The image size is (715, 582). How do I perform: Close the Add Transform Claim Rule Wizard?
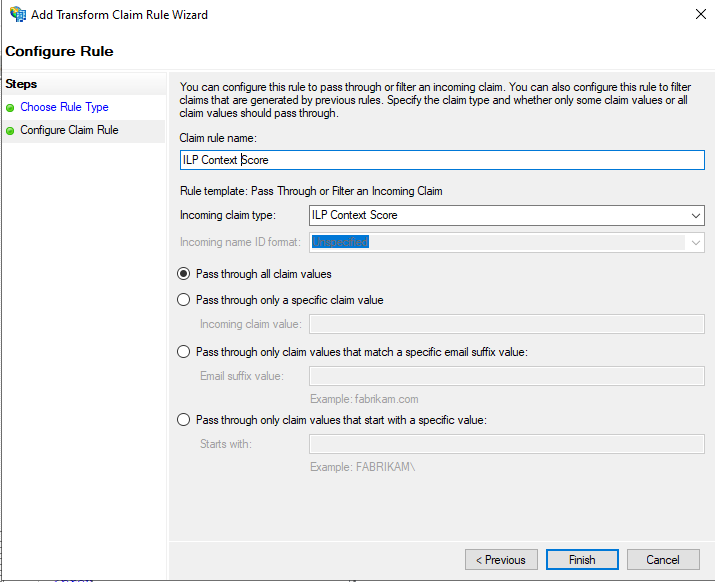[696, 15]
